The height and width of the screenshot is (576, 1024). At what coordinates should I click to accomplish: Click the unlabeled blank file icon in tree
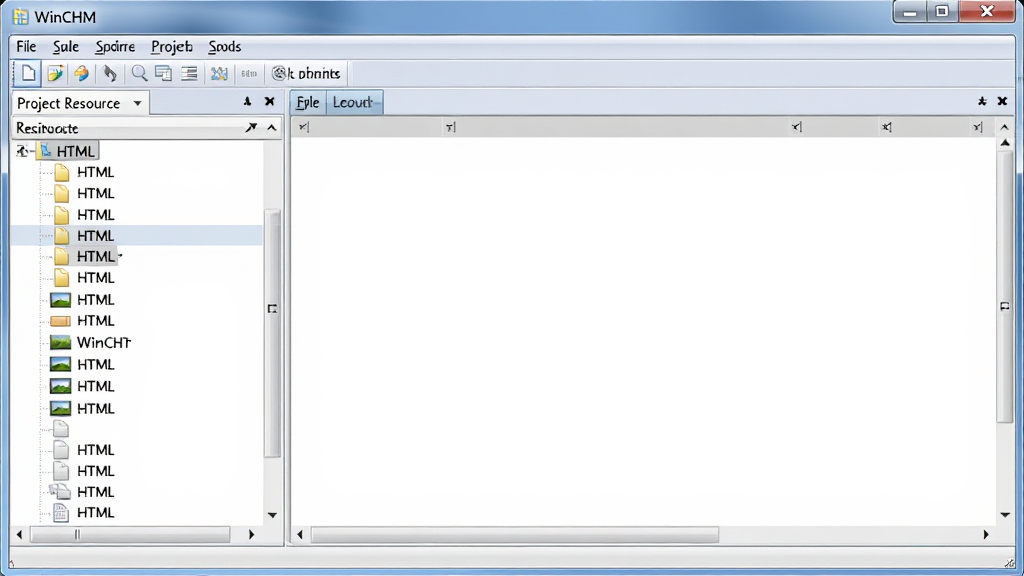61,428
